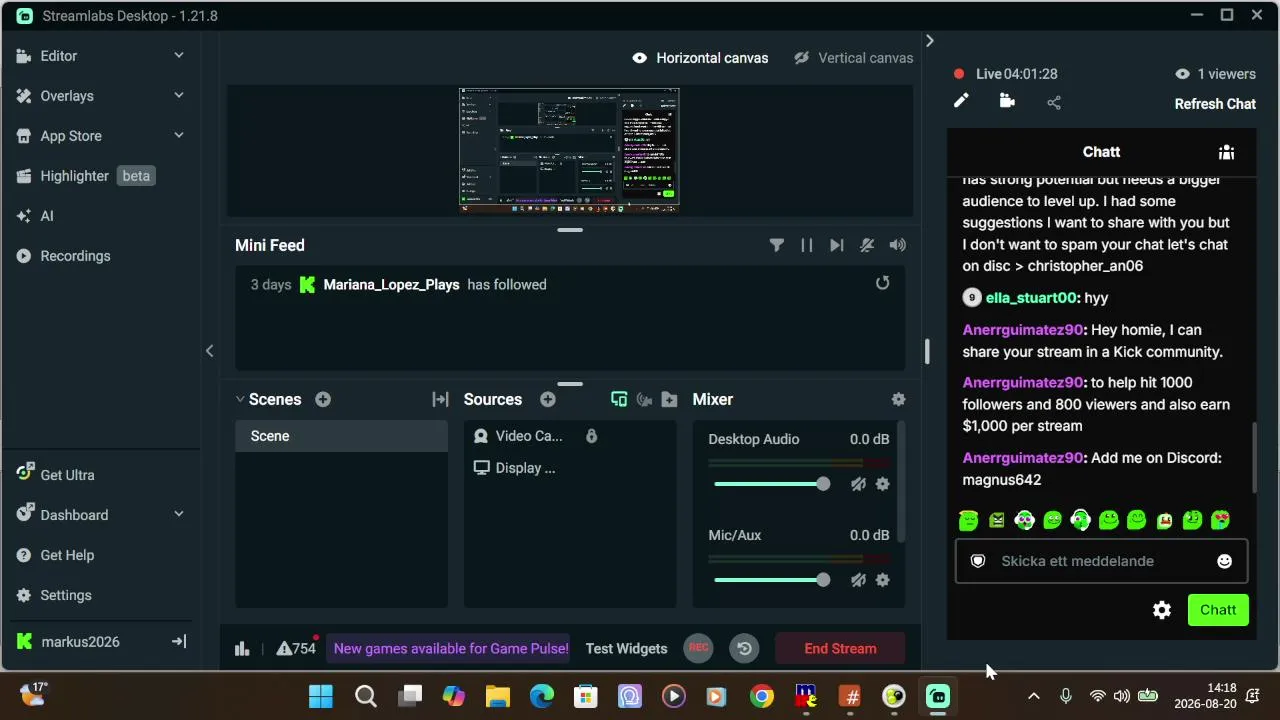The height and width of the screenshot is (720, 1280).
Task: Click the share stream icon
Action: coord(1054,102)
